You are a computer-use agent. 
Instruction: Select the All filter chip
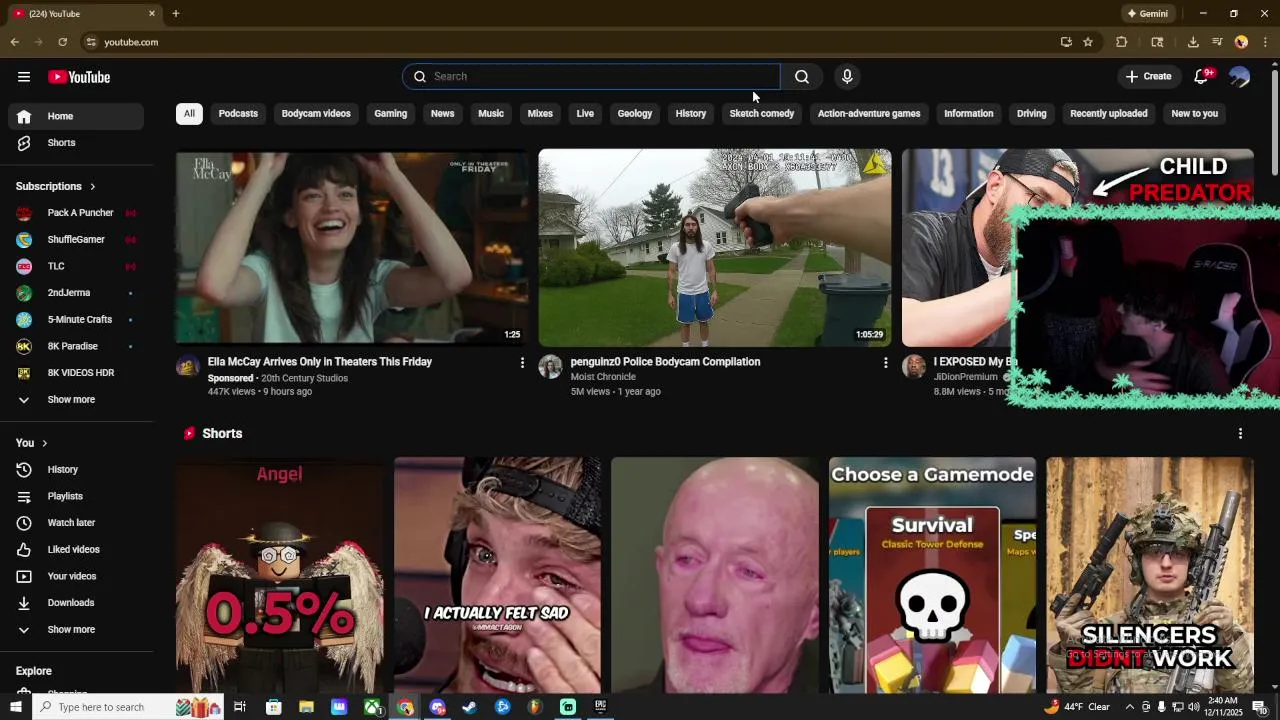[189, 114]
